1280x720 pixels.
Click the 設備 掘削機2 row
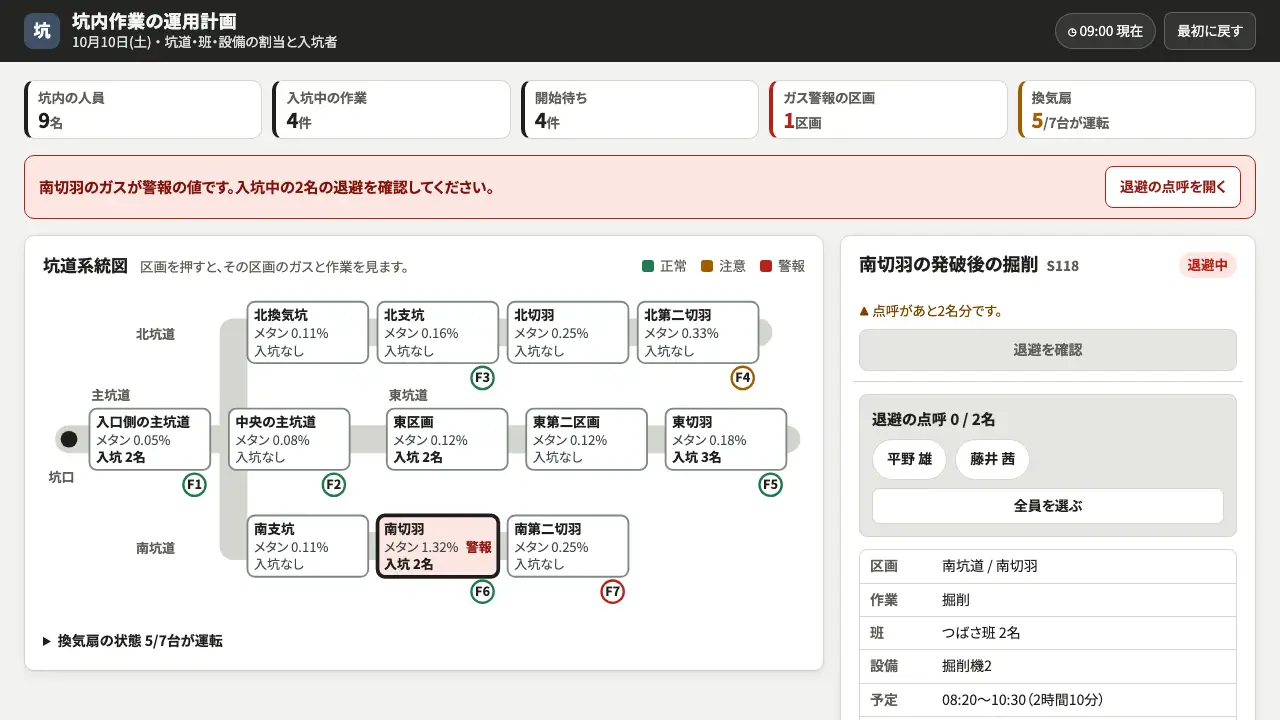coord(1047,667)
